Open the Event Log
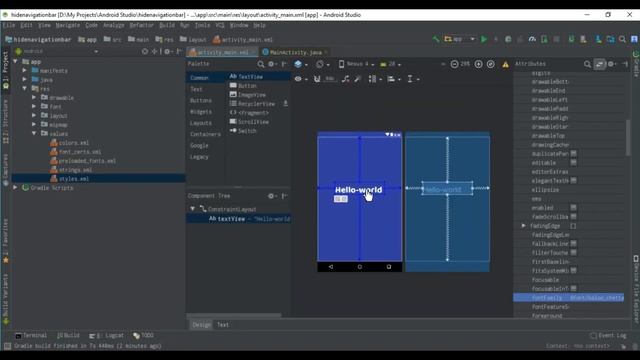The height and width of the screenshot is (360, 640). tap(608, 336)
